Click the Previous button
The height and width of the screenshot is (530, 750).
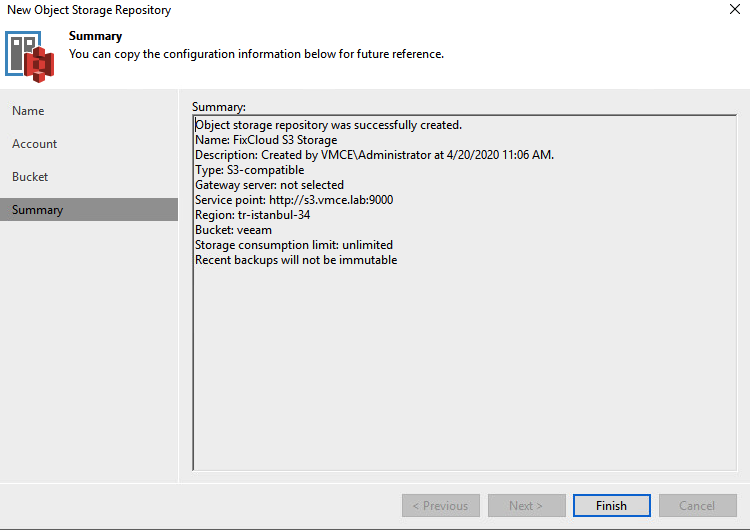pos(441,506)
